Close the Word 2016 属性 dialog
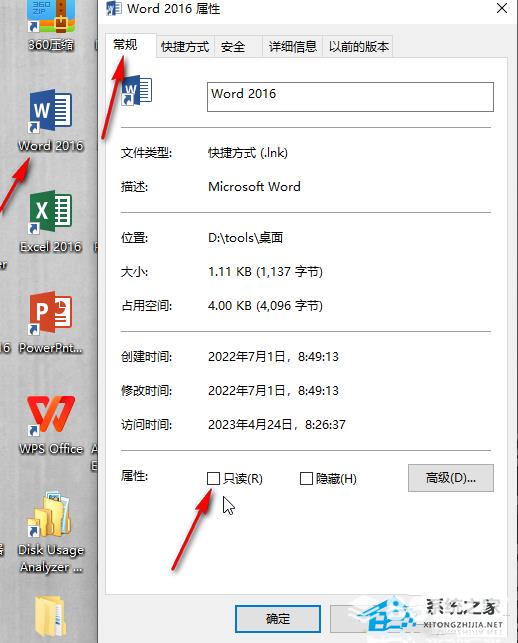 coord(502,8)
